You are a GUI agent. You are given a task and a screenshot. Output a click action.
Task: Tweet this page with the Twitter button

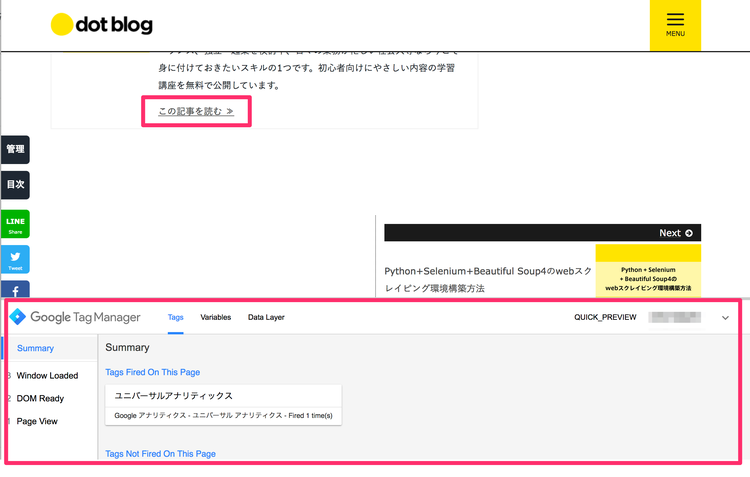click(15, 259)
